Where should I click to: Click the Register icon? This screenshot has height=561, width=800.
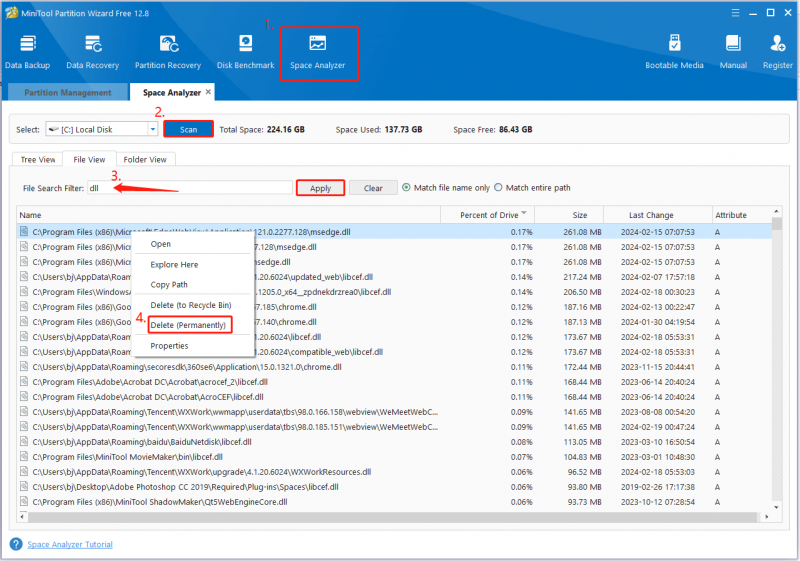pyautogui.click(x=778, y=52)
